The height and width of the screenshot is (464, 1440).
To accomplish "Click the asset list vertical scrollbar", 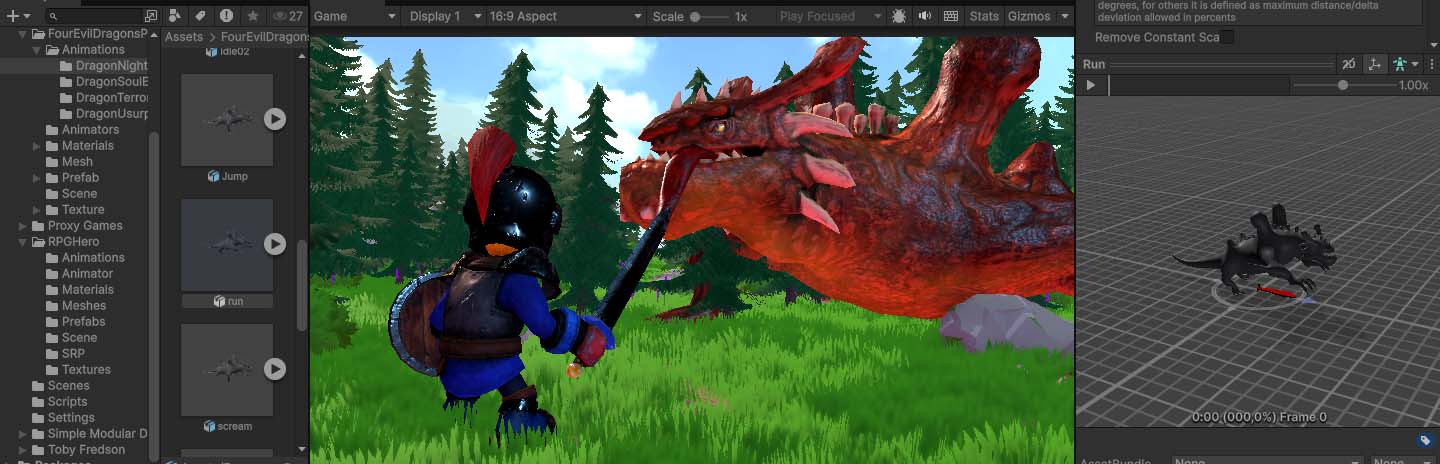I will point(302,284).
